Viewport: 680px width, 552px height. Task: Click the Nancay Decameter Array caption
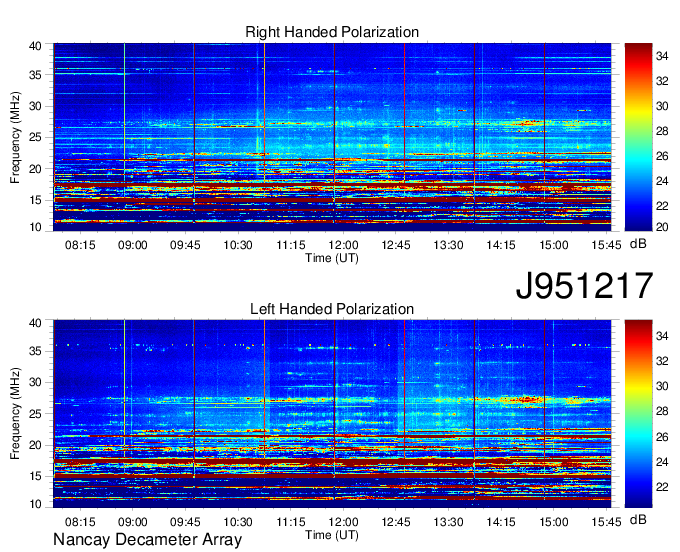coord(147,539)
